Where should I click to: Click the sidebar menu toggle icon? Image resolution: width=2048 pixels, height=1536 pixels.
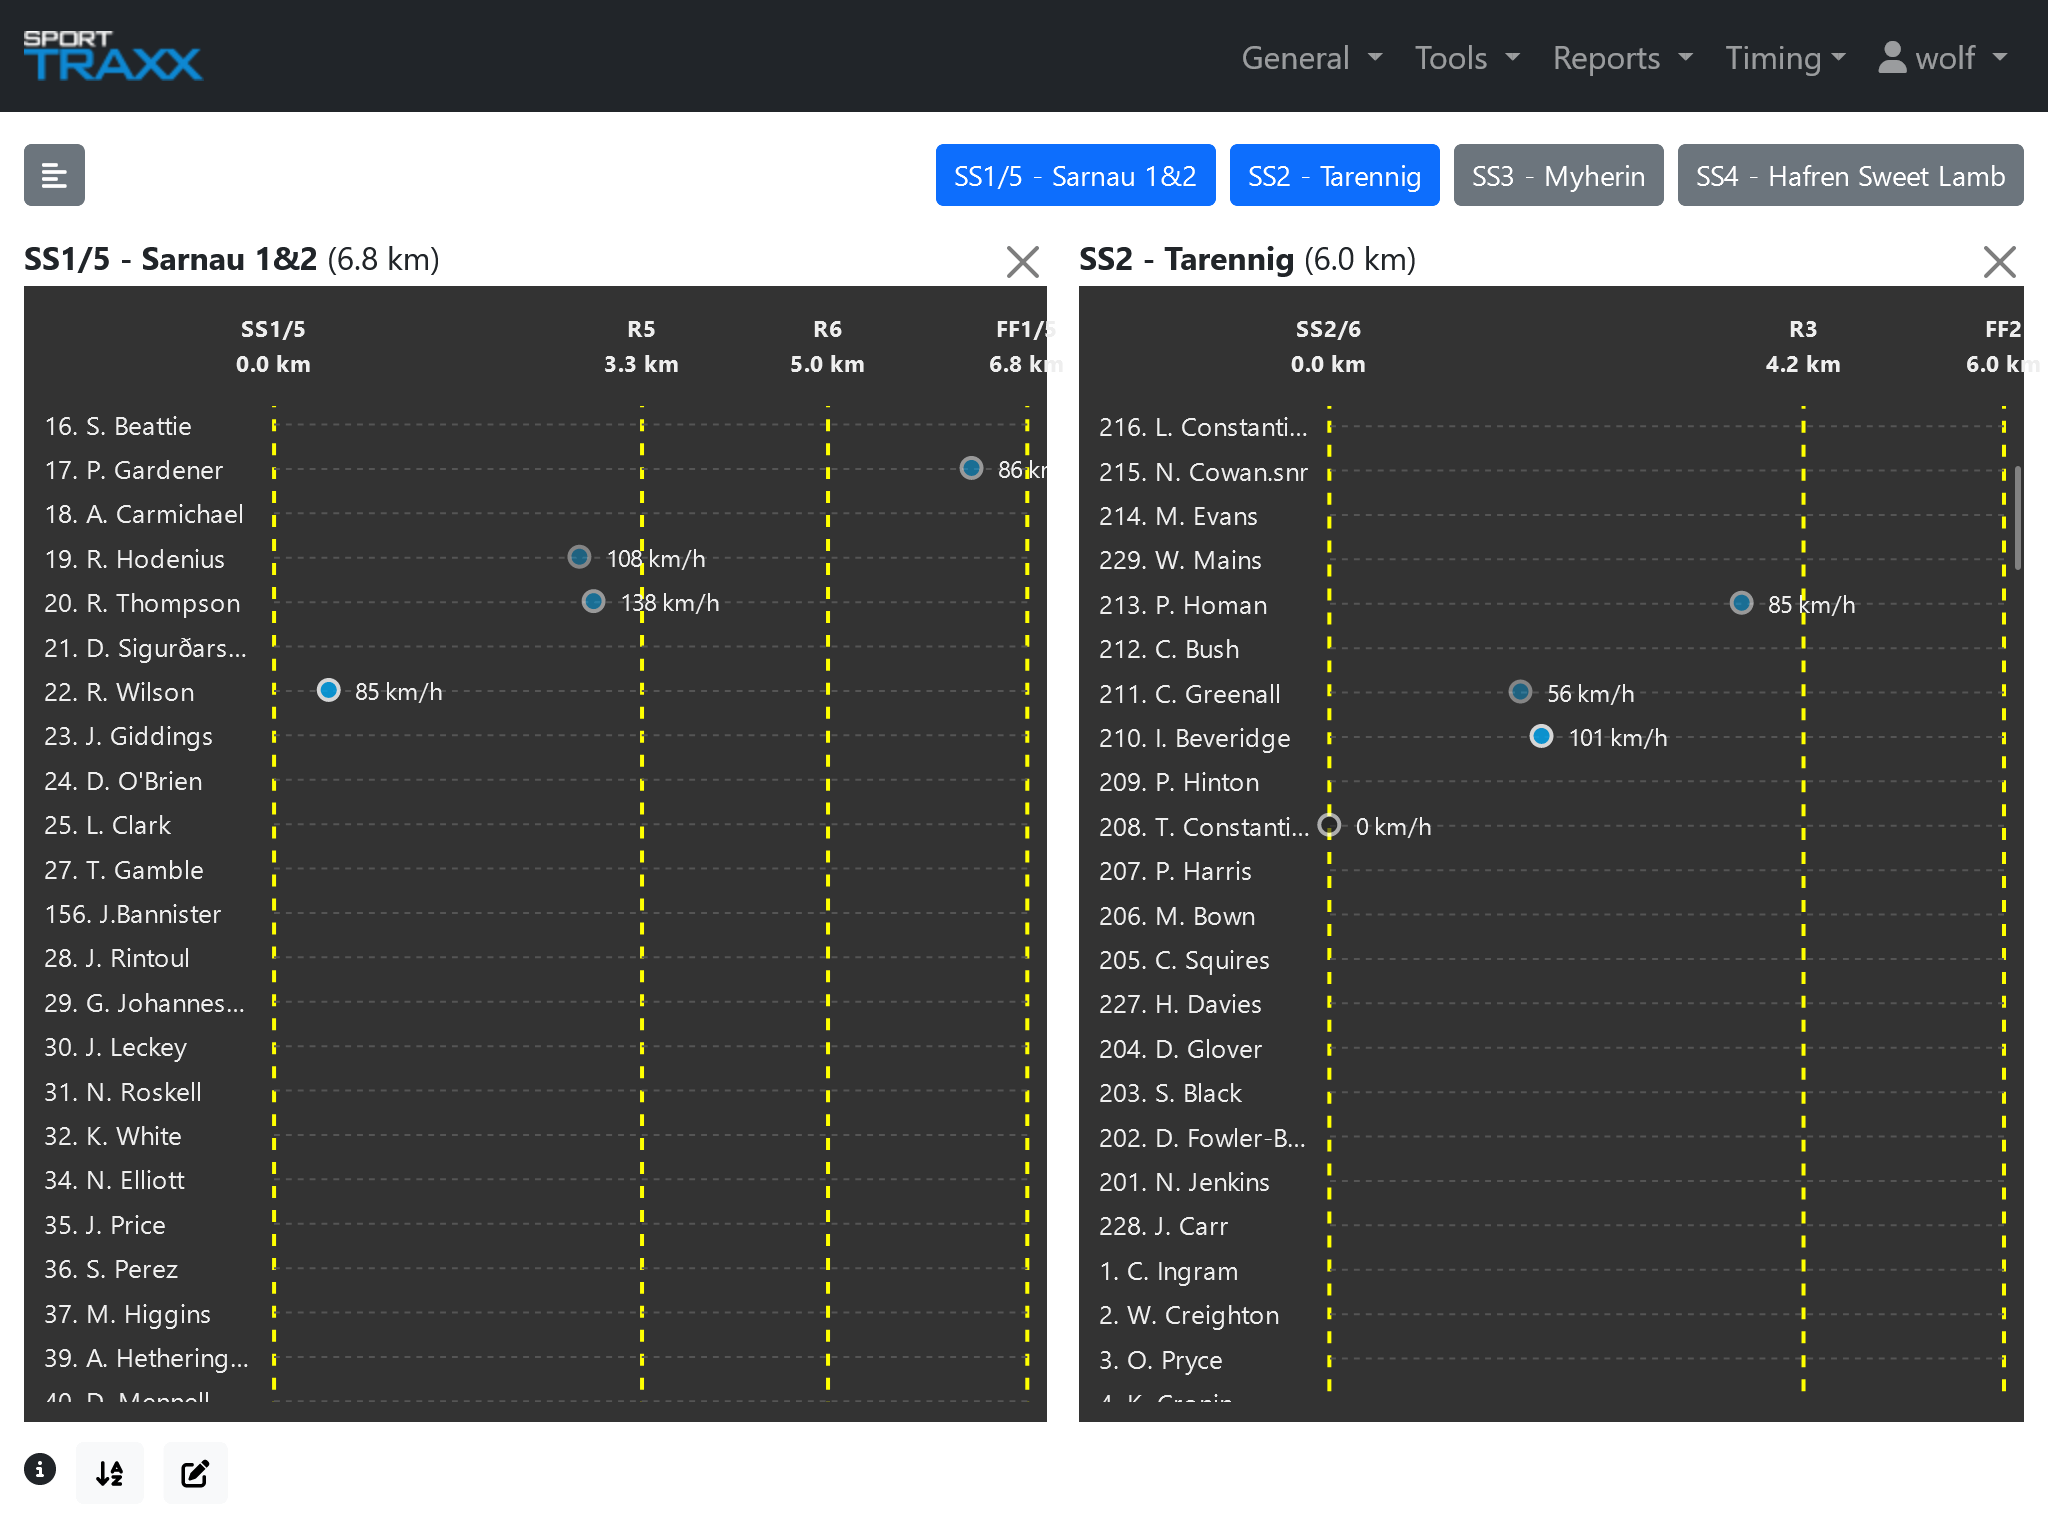tap(54, 176)
